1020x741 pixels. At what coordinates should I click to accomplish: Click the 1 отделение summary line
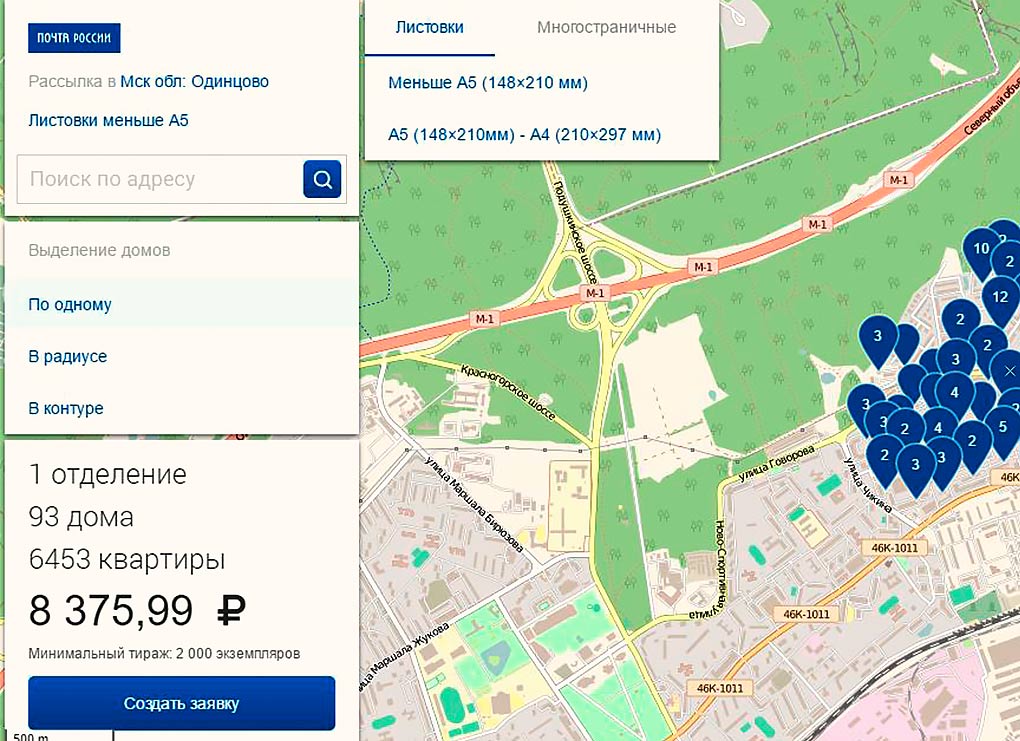click(108, 474)
